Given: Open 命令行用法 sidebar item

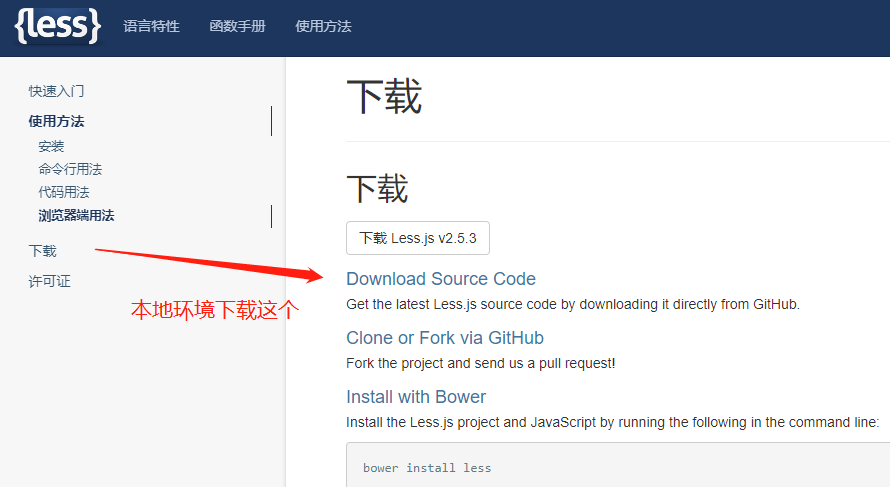Looking at the screenshot, I should click(70, 169).
